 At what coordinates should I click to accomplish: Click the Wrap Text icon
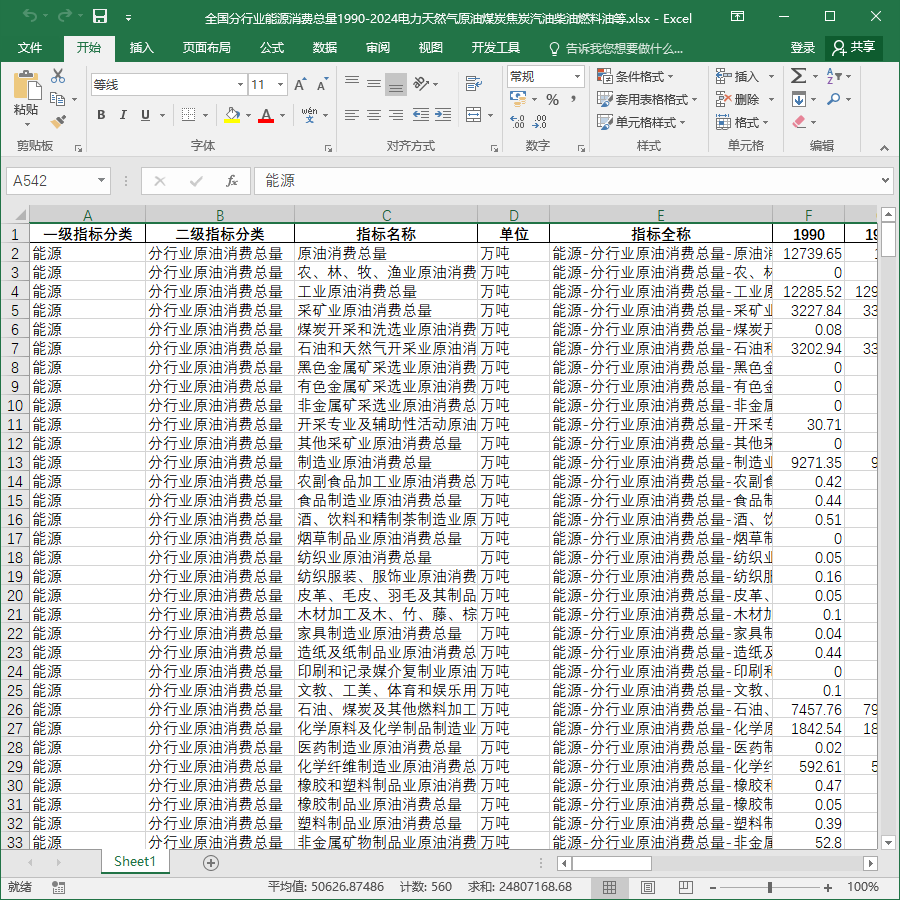click(x=474, y=84)
